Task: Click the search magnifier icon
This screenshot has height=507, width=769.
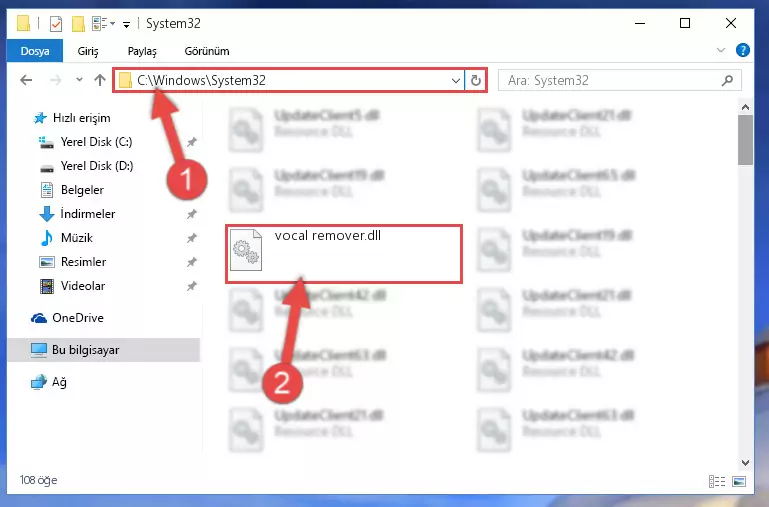Action: pos(727,80)
